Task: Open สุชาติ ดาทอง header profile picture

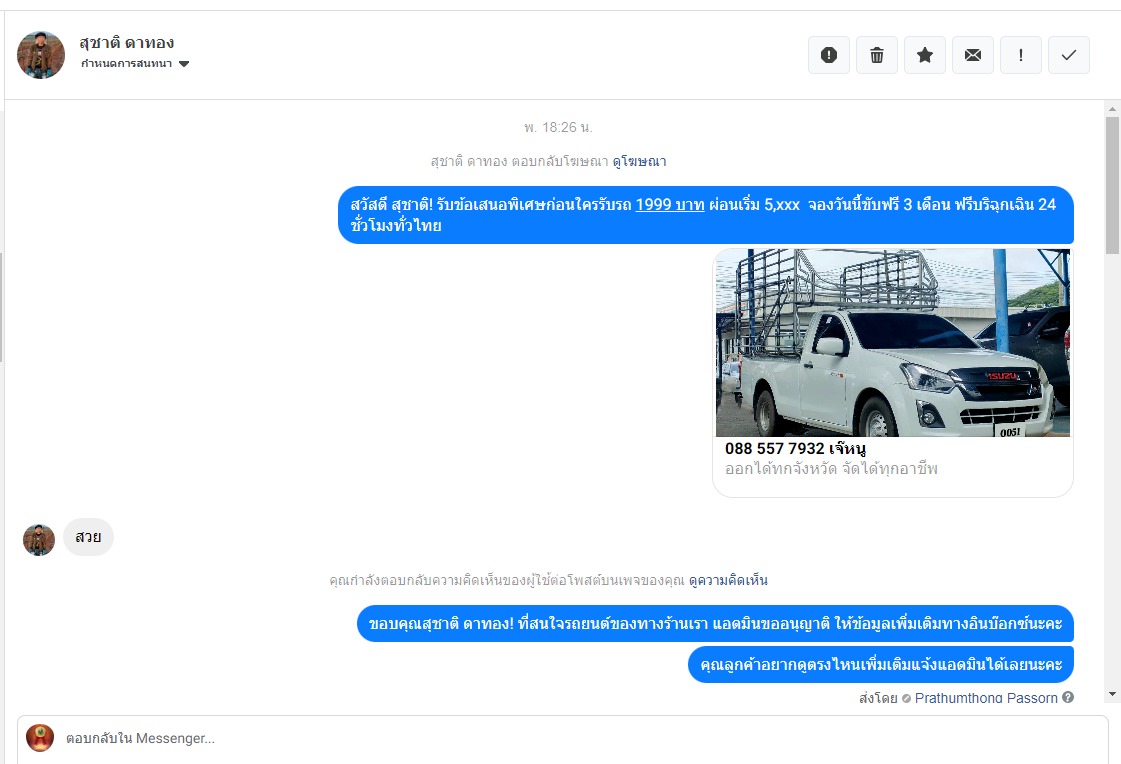Action: pos(41,55)
